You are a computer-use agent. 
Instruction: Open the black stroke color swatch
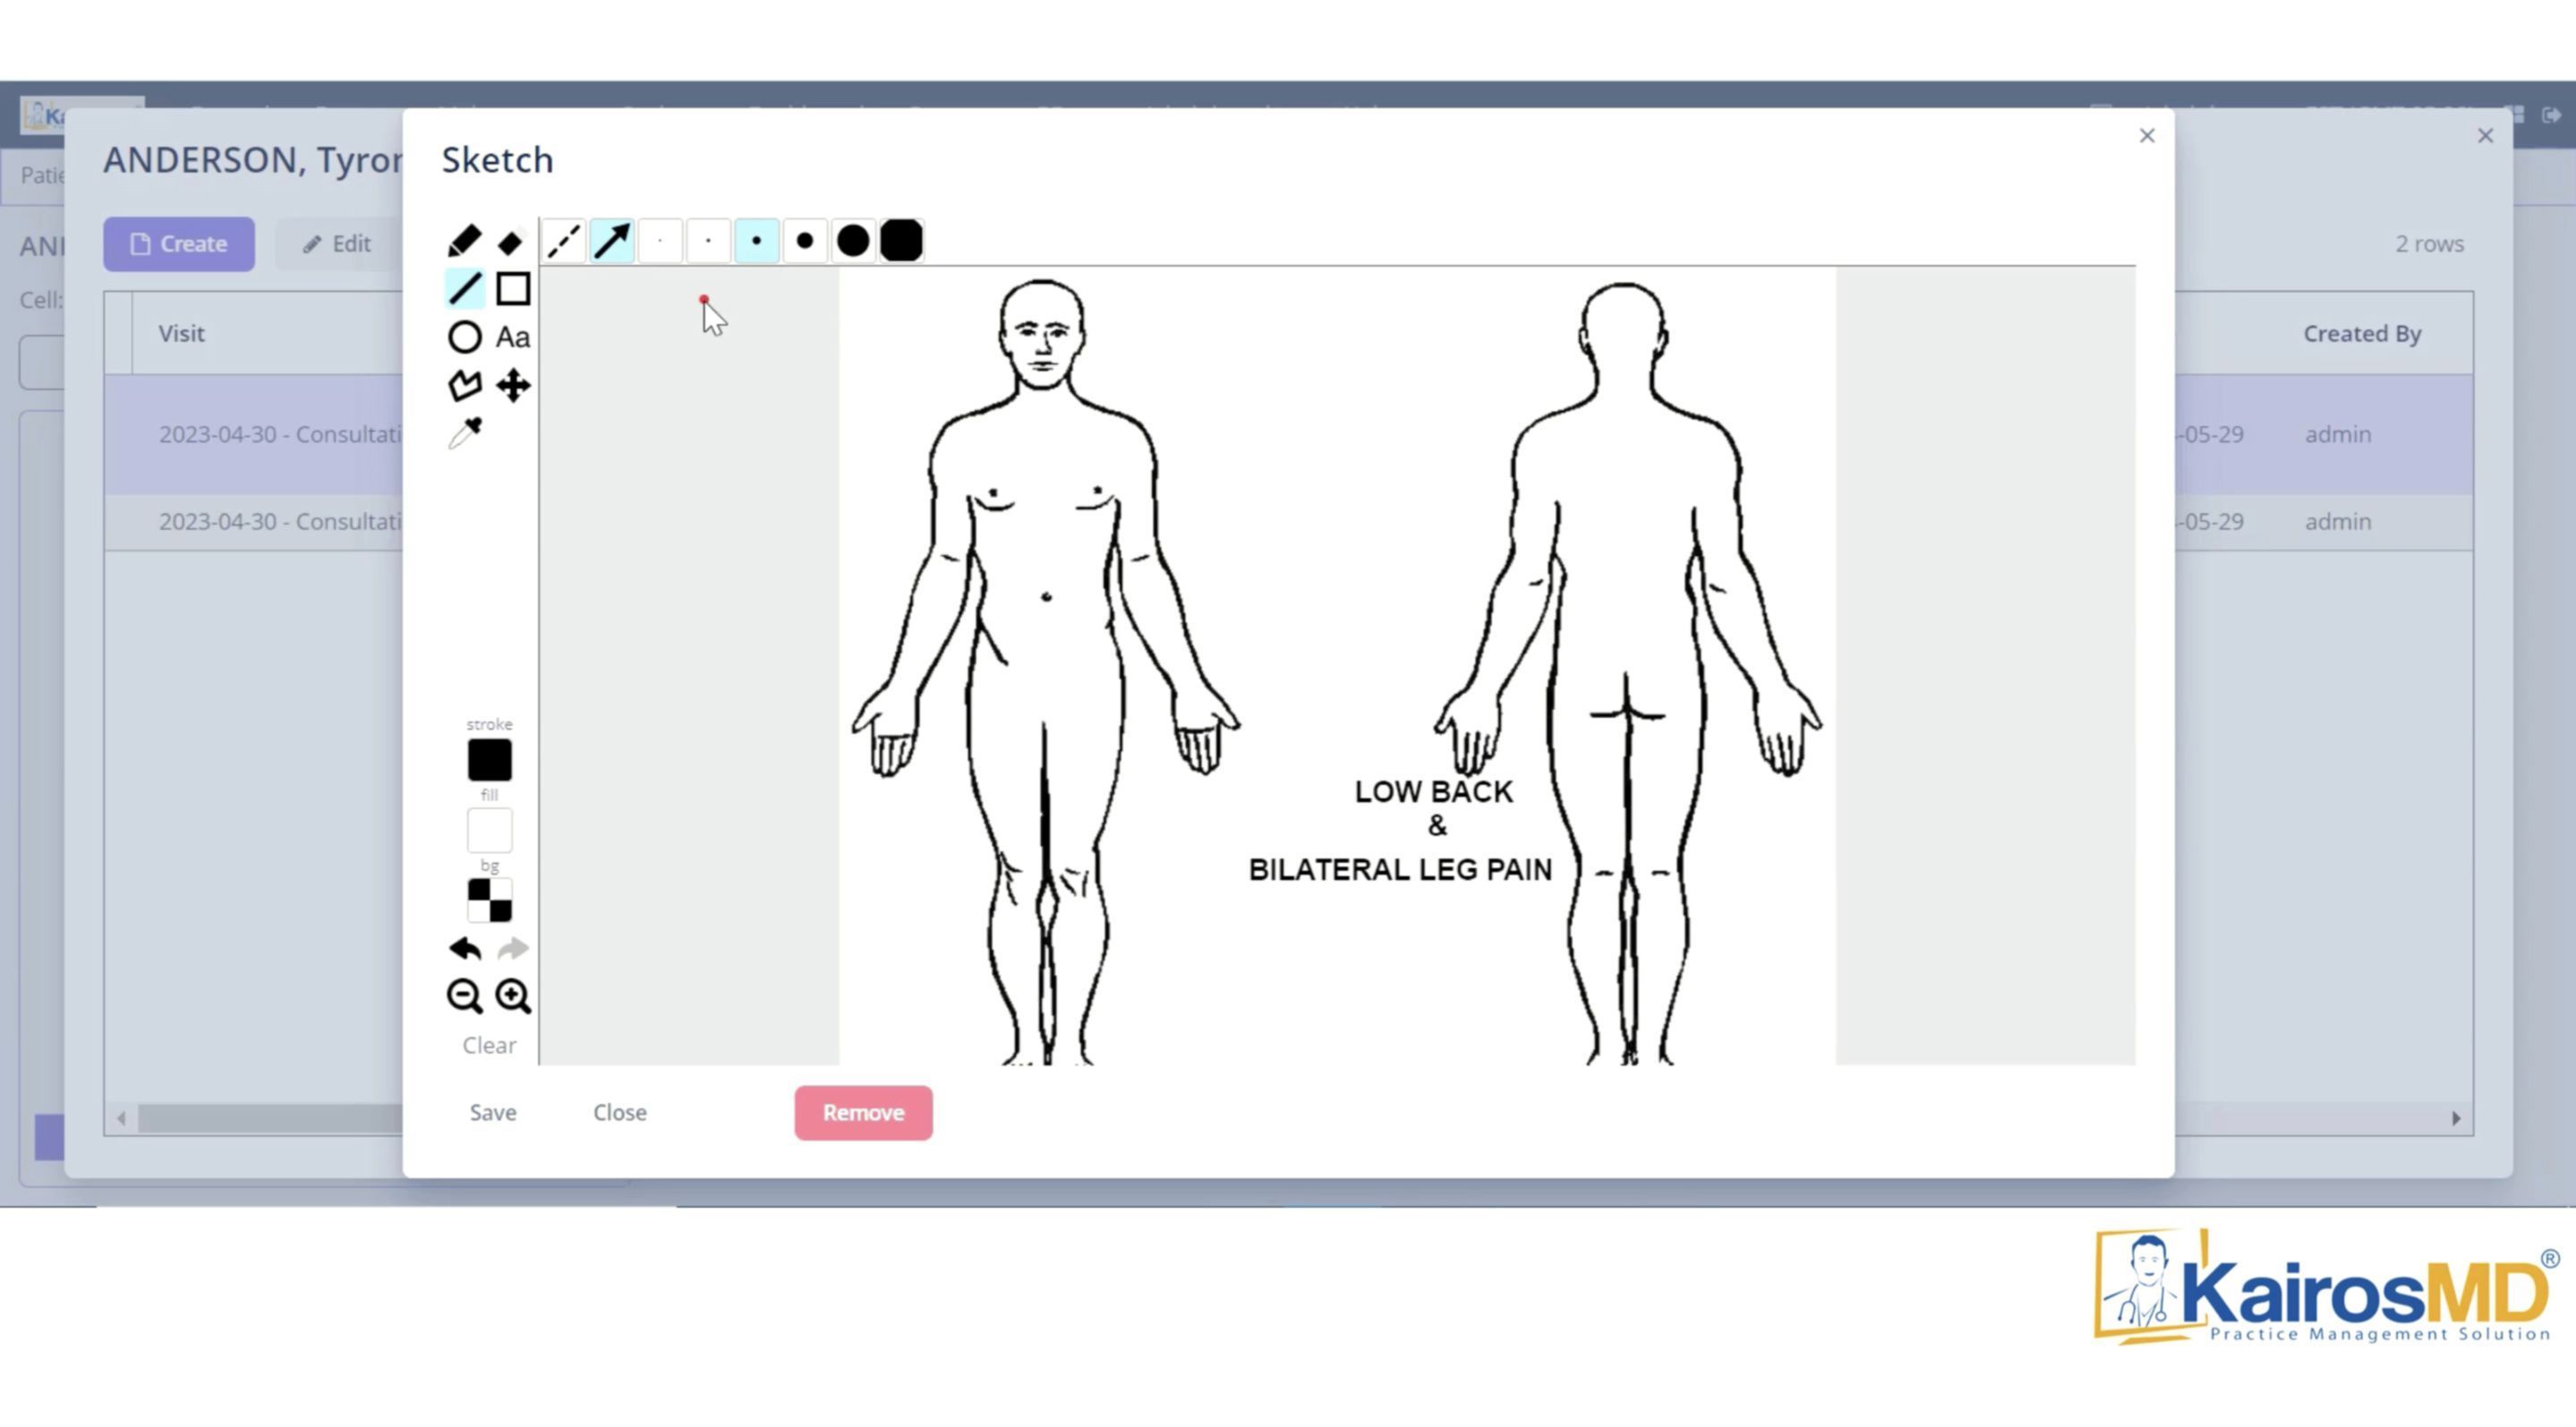coord(489,760)
